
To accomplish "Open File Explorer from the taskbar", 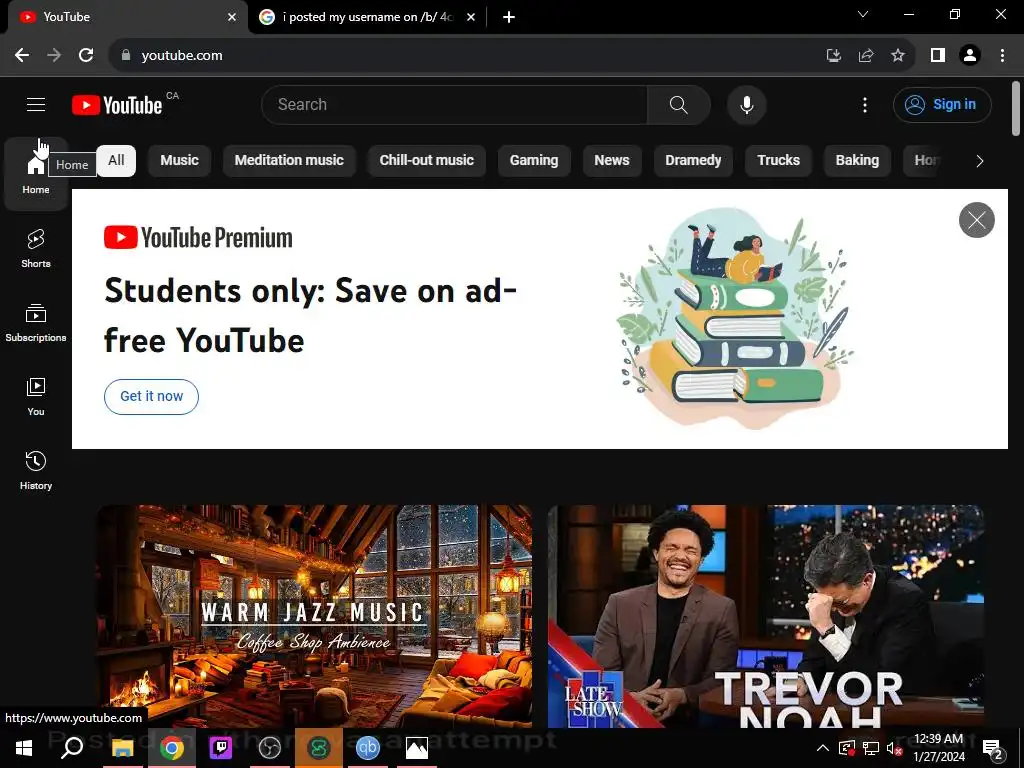I will (x=122, y=748).
